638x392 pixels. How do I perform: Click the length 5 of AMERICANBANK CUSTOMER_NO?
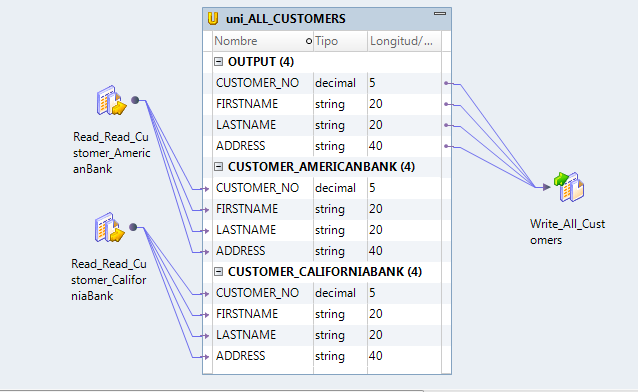(372, 188)
